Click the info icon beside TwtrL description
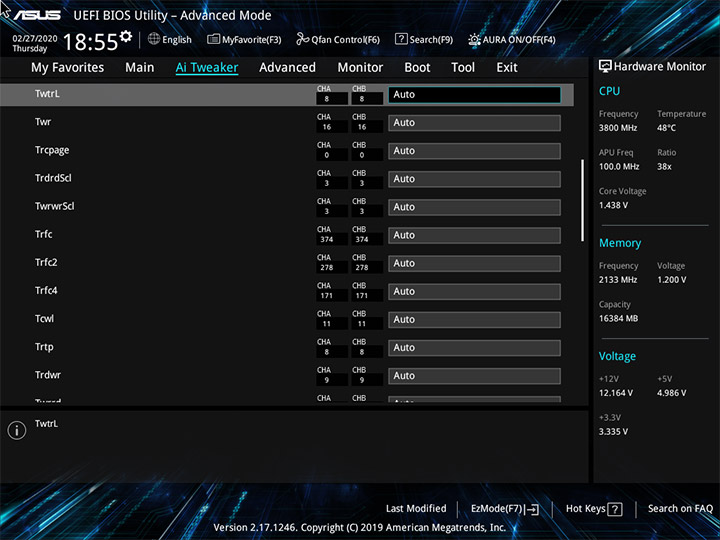 pos(17,431)
